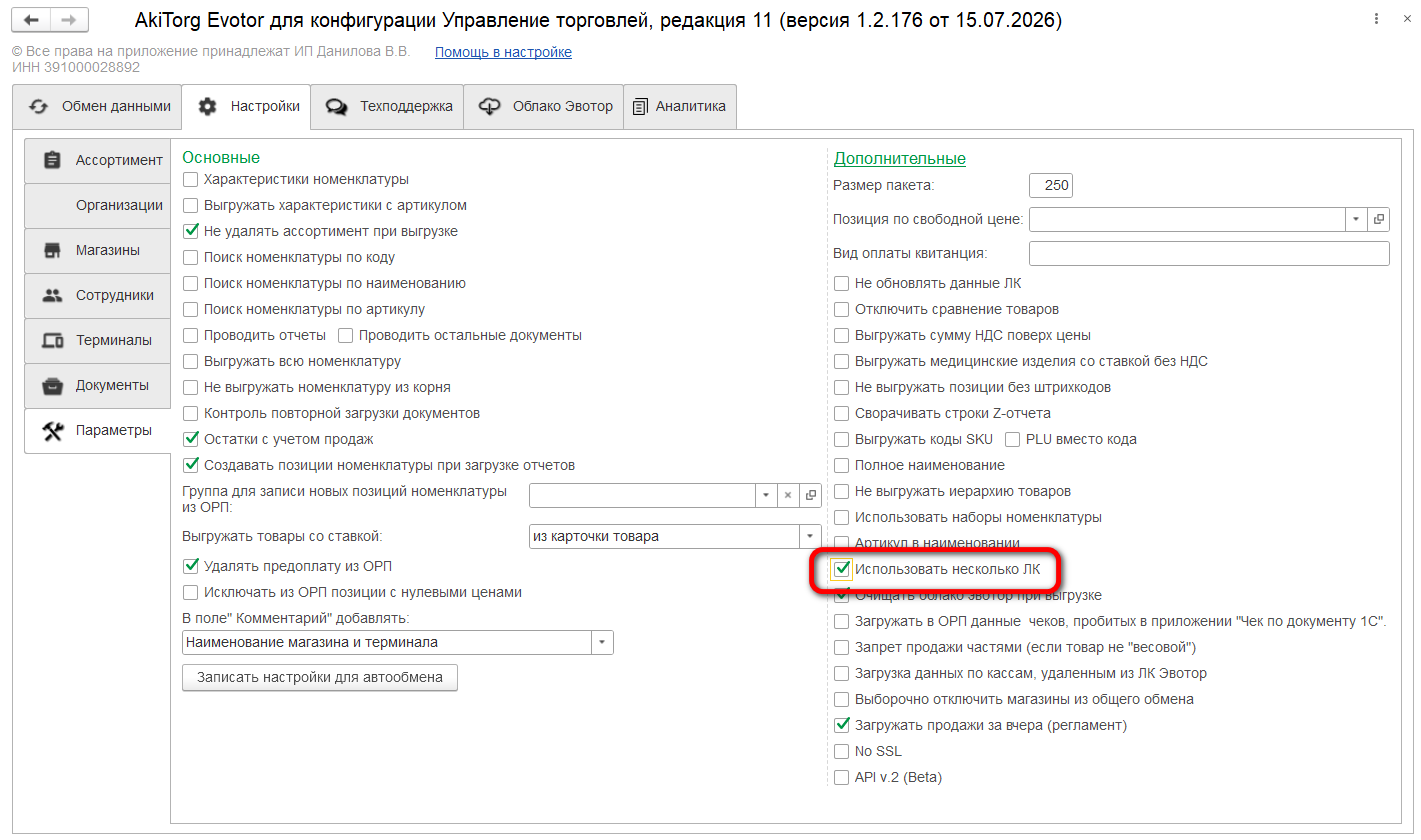The width and height of the screenshot is (1421, 840).
Task: Focus the Размер пакета field
Action: (x=1051, y=185)
